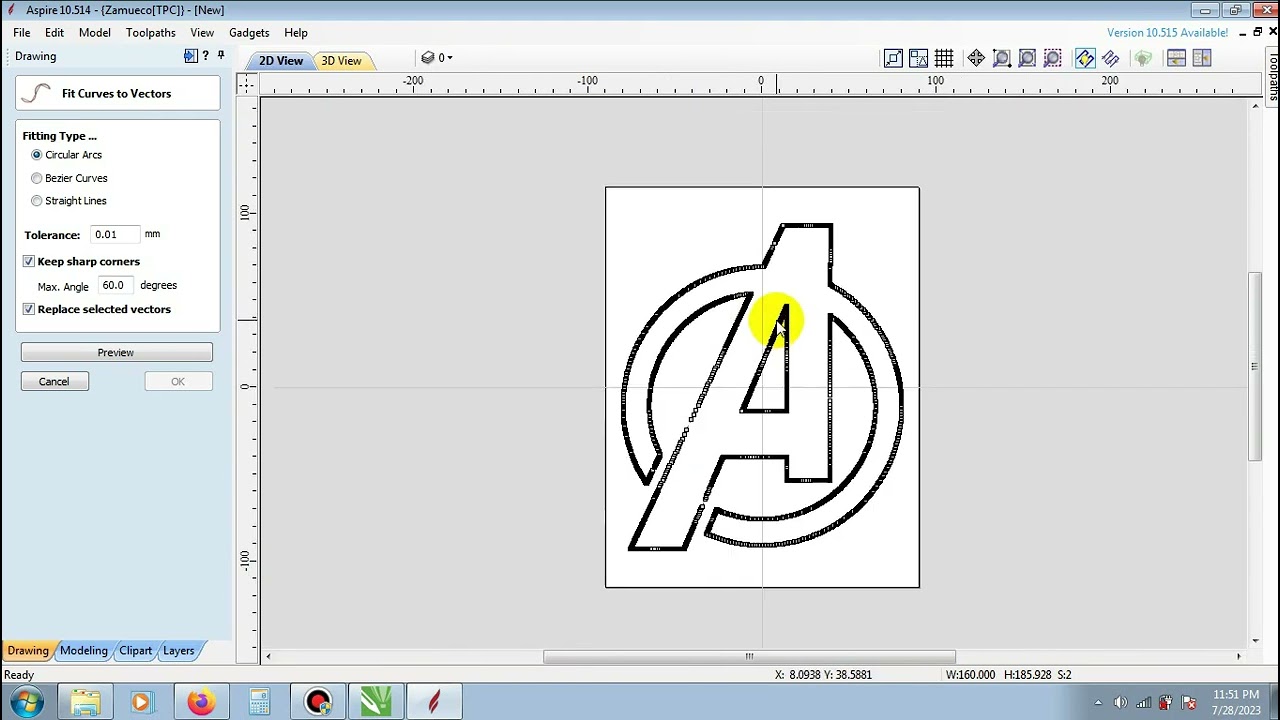Tile 2D and 3D views horizontally

point(1176,58)
